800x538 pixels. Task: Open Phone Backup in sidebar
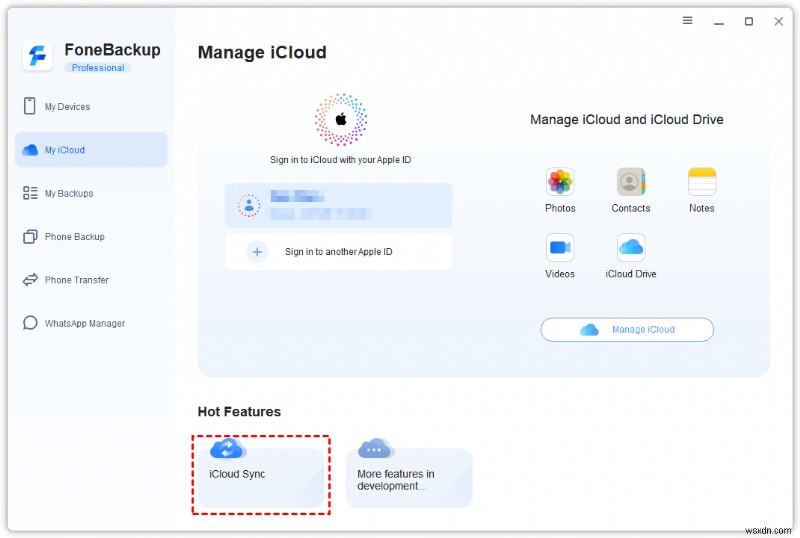coord(91,236)
